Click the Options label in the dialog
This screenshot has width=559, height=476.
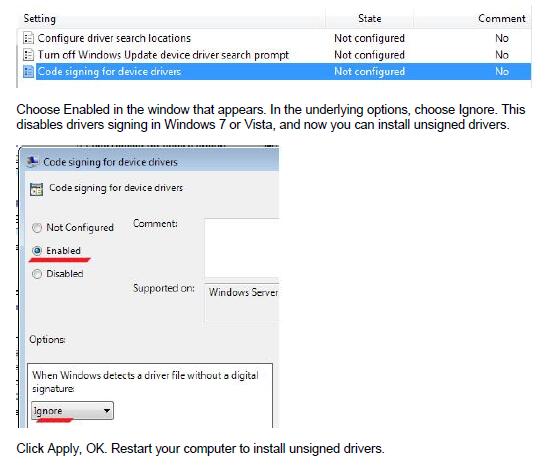(47, 340)
